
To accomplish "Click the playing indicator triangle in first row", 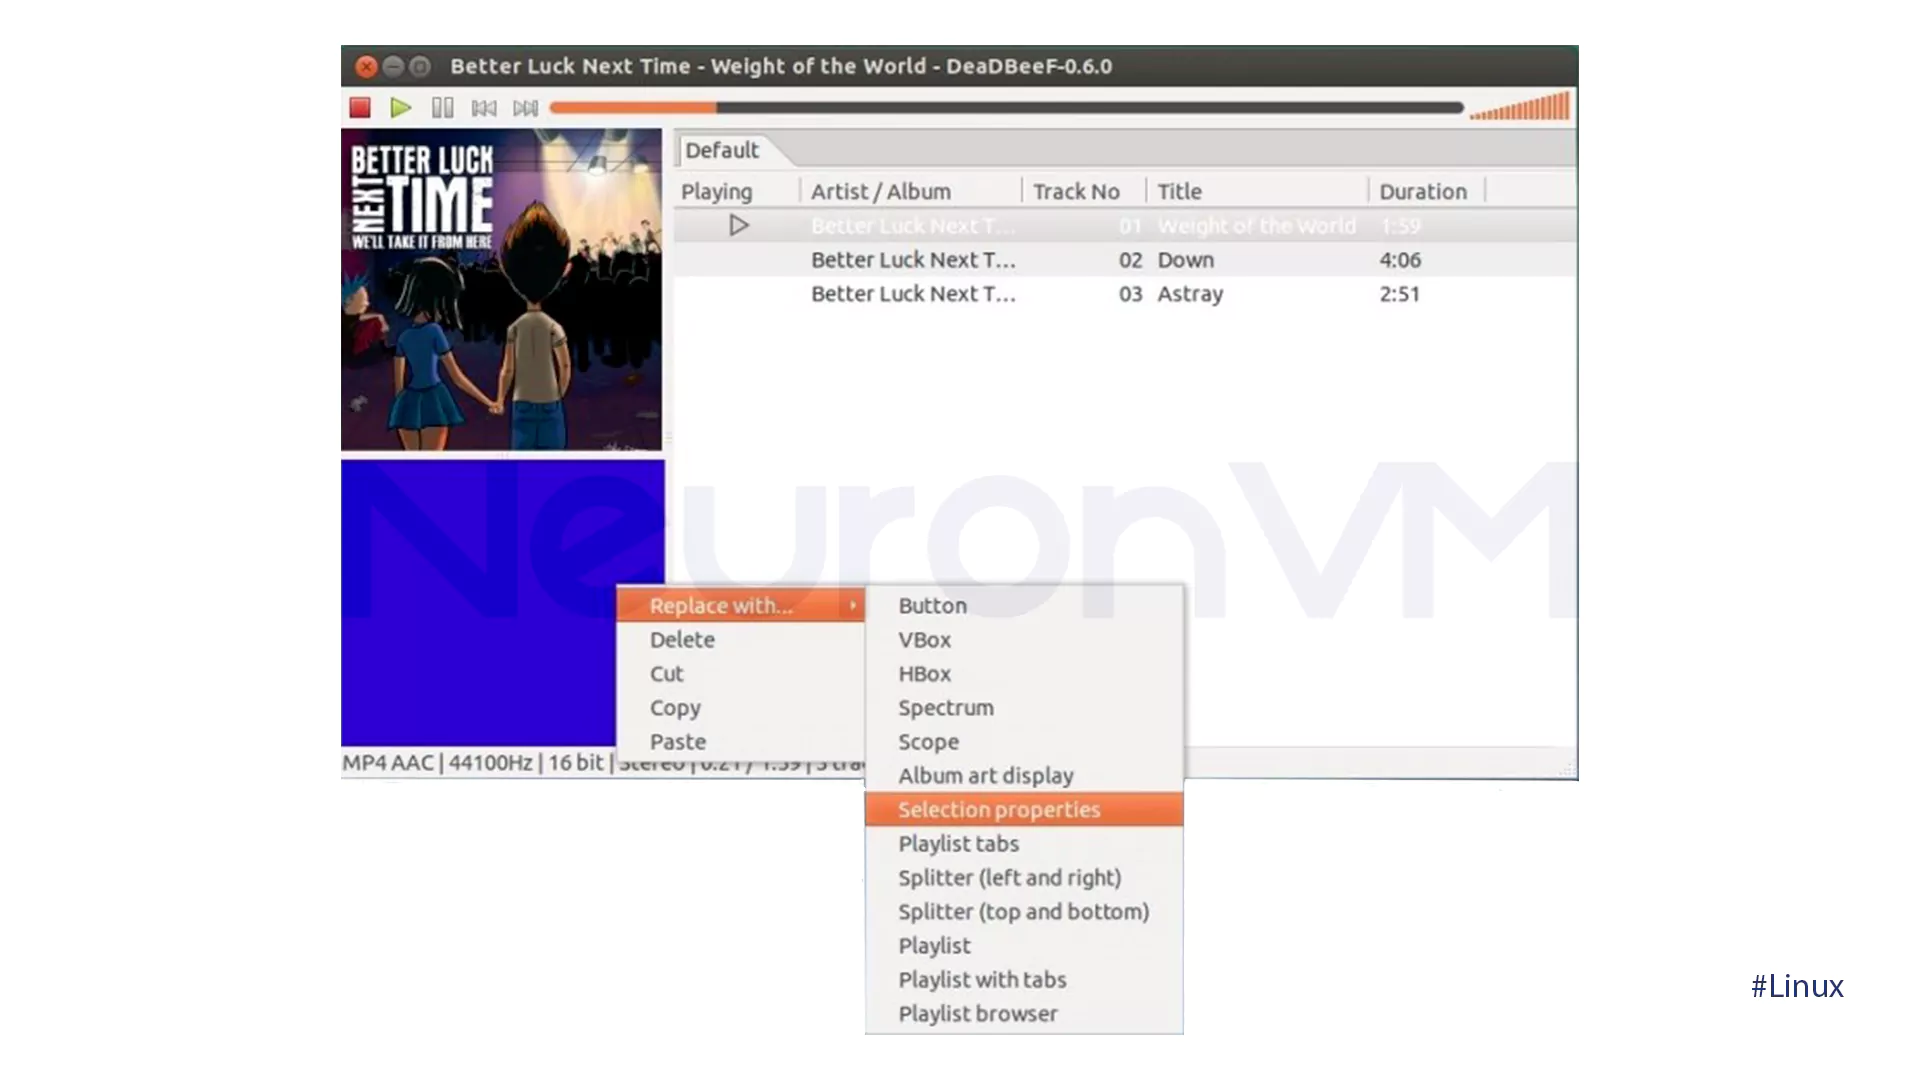I will (x=739, y=225).
